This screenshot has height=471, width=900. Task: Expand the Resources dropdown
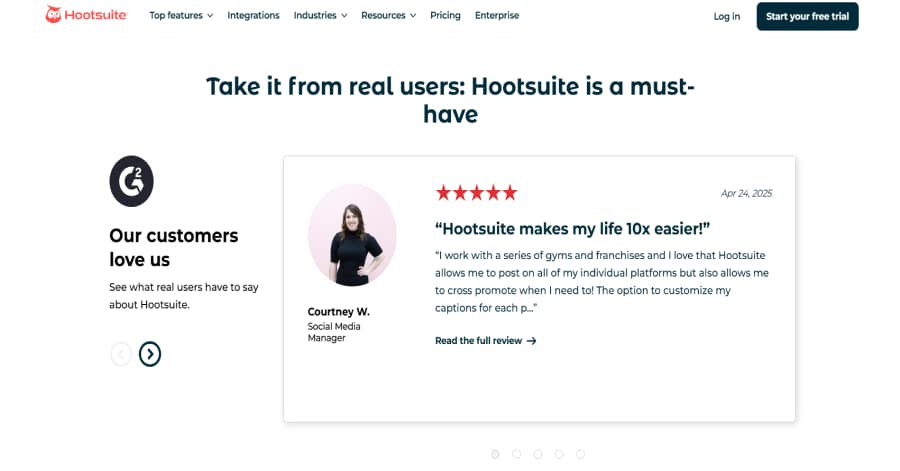(x=389, y=15)
